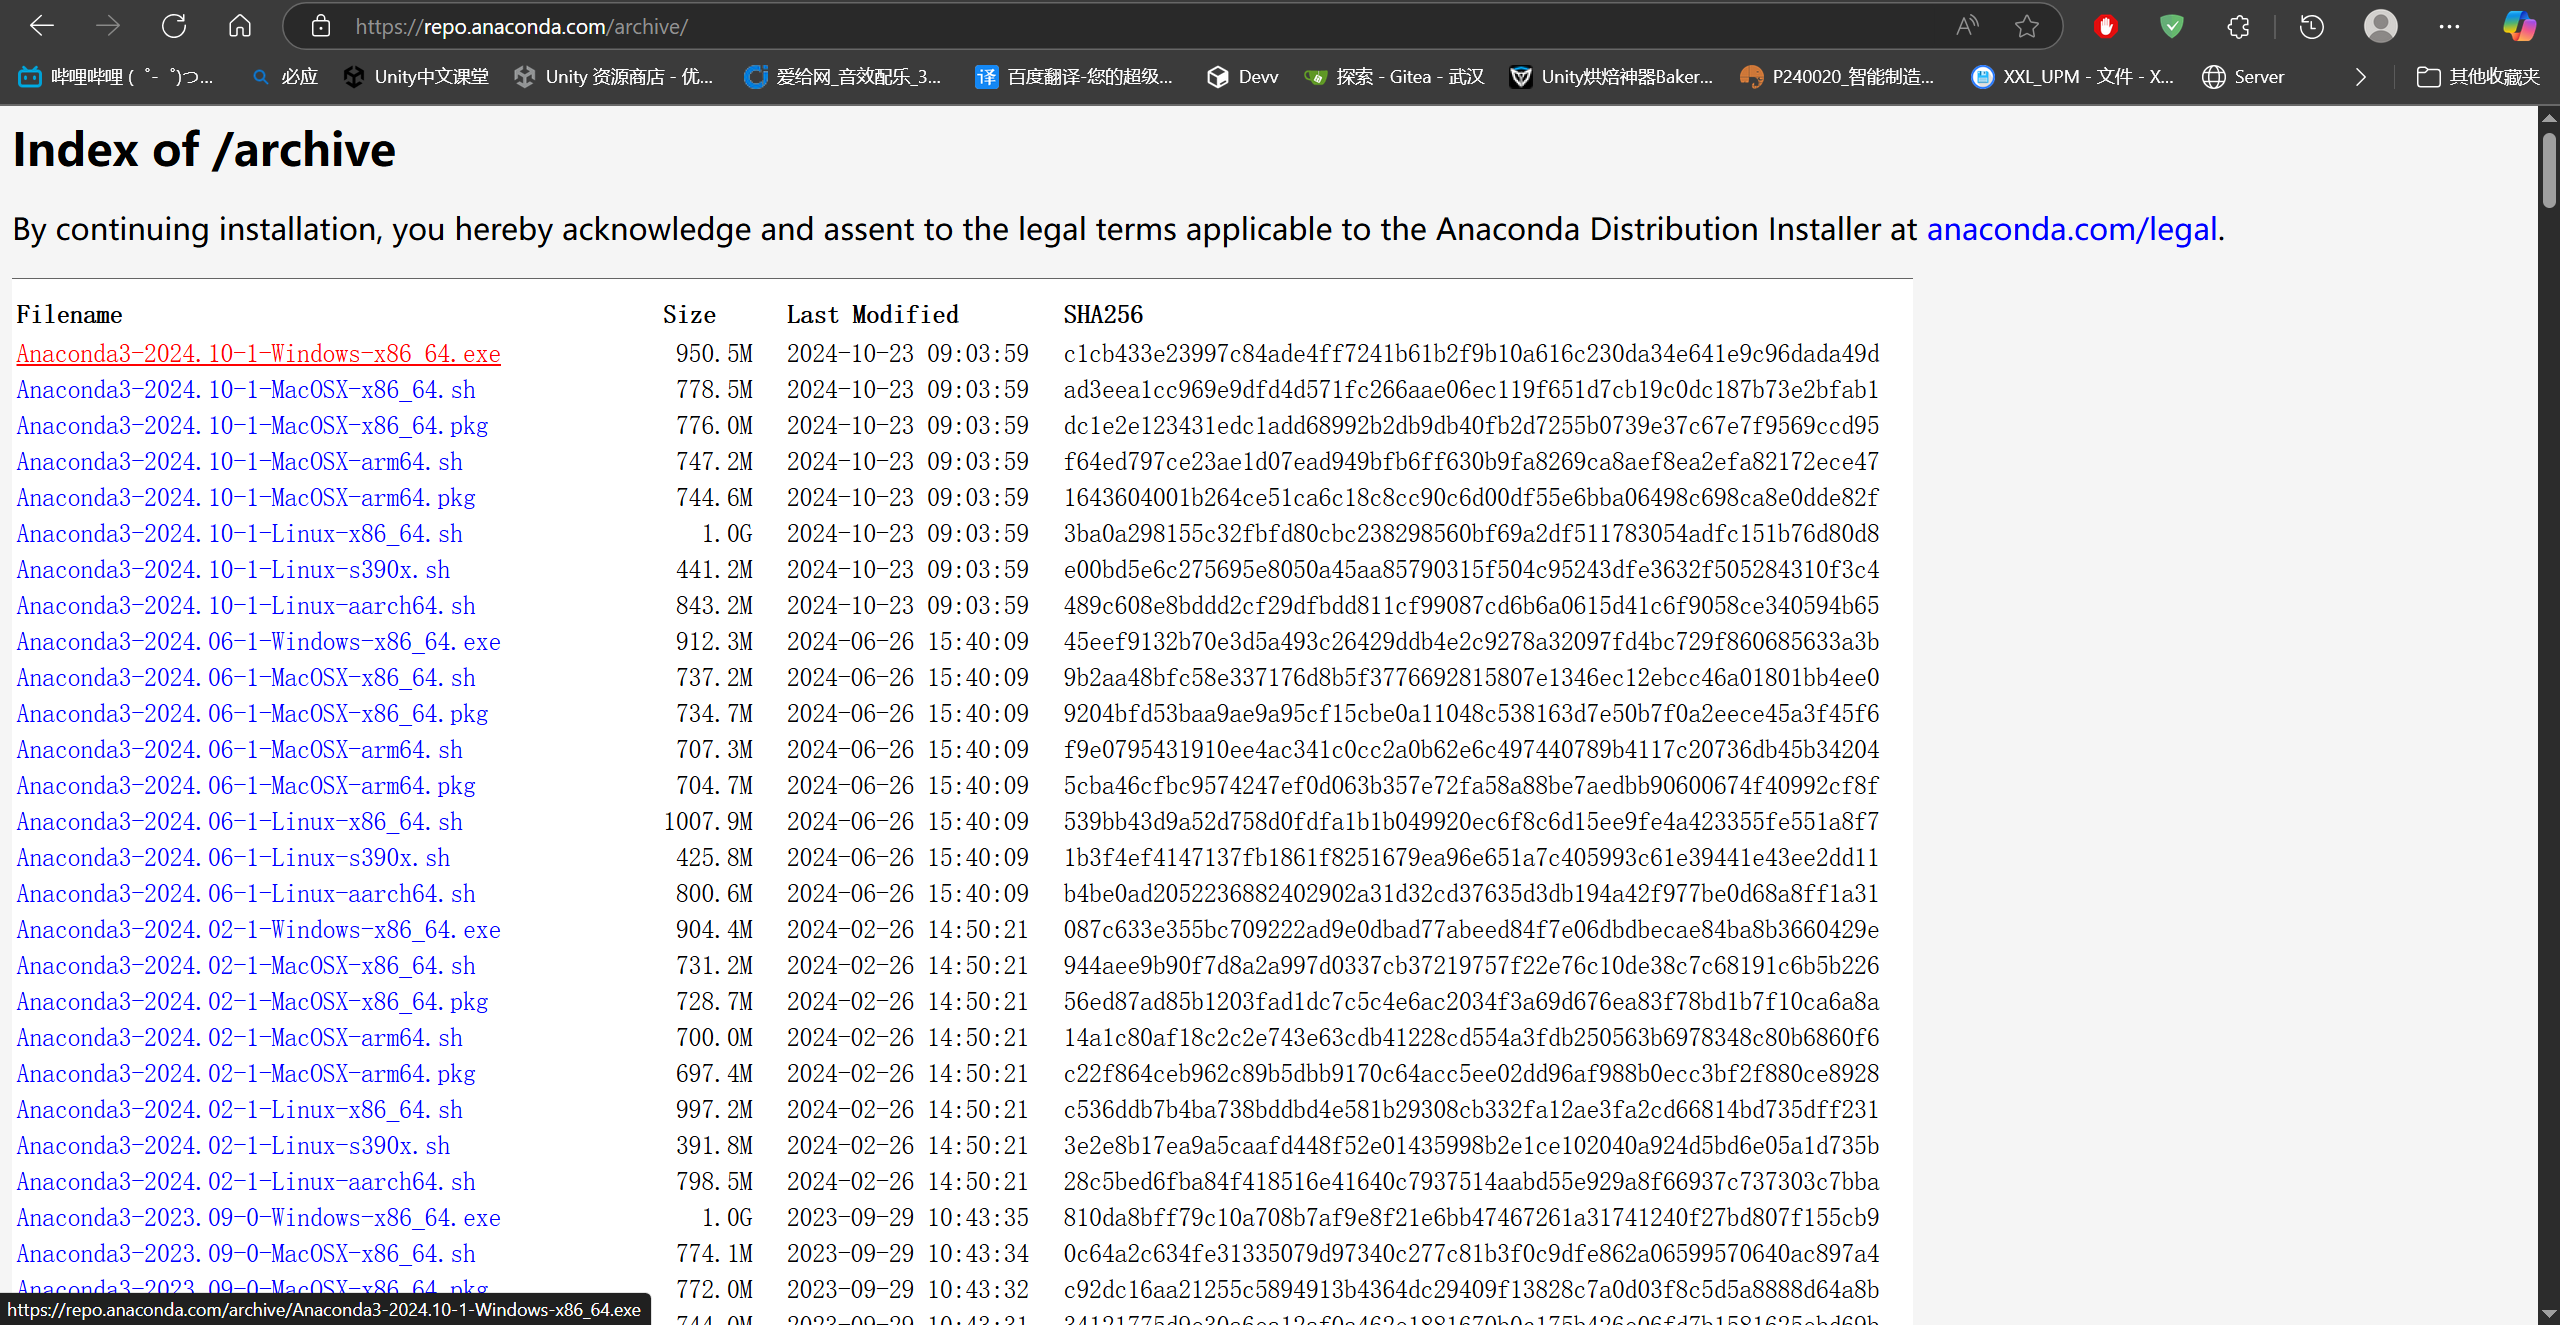Add page to favorites with star icon
The height and width of the screenshot is (1325, 2560).
(2027, 26)
